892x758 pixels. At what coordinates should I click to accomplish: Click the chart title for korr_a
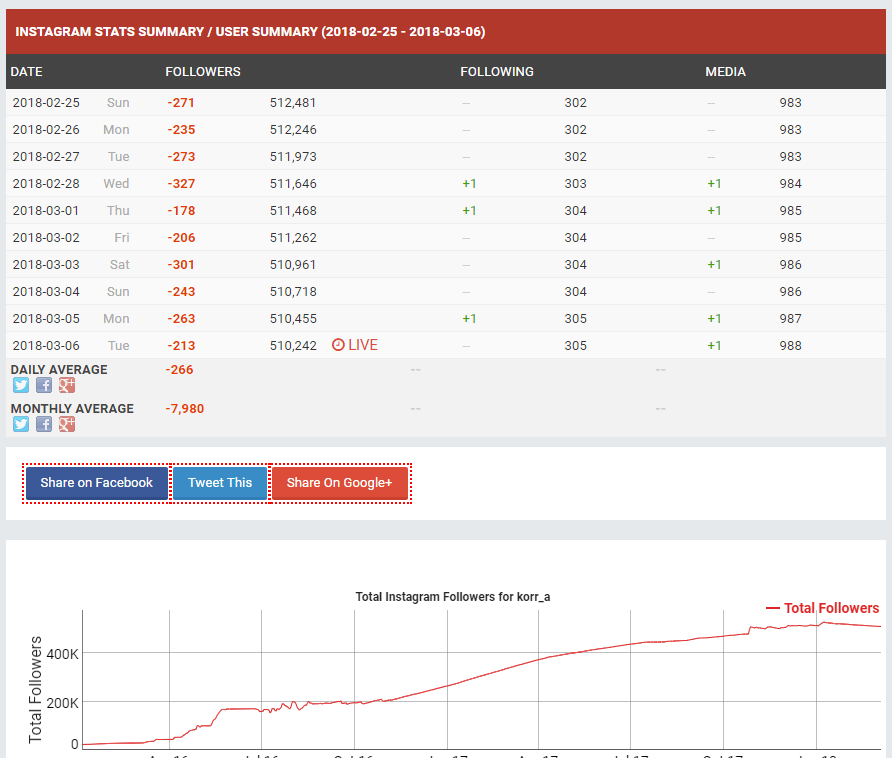[x=453, y=597]
